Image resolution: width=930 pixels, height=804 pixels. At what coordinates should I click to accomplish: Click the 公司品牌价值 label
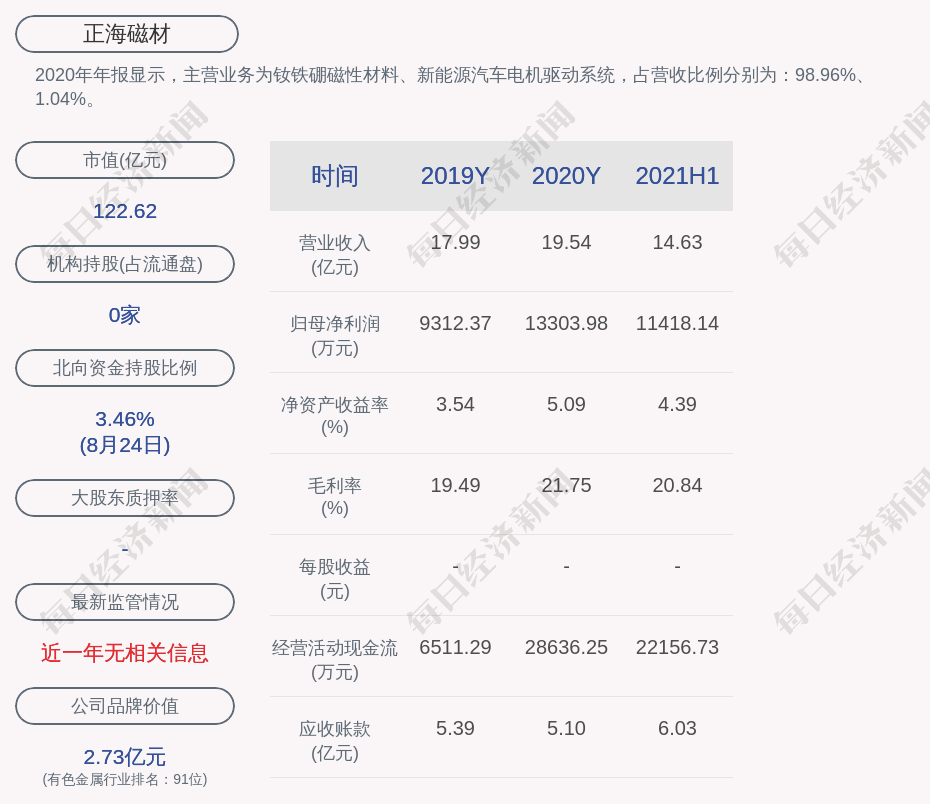[124, 705]
